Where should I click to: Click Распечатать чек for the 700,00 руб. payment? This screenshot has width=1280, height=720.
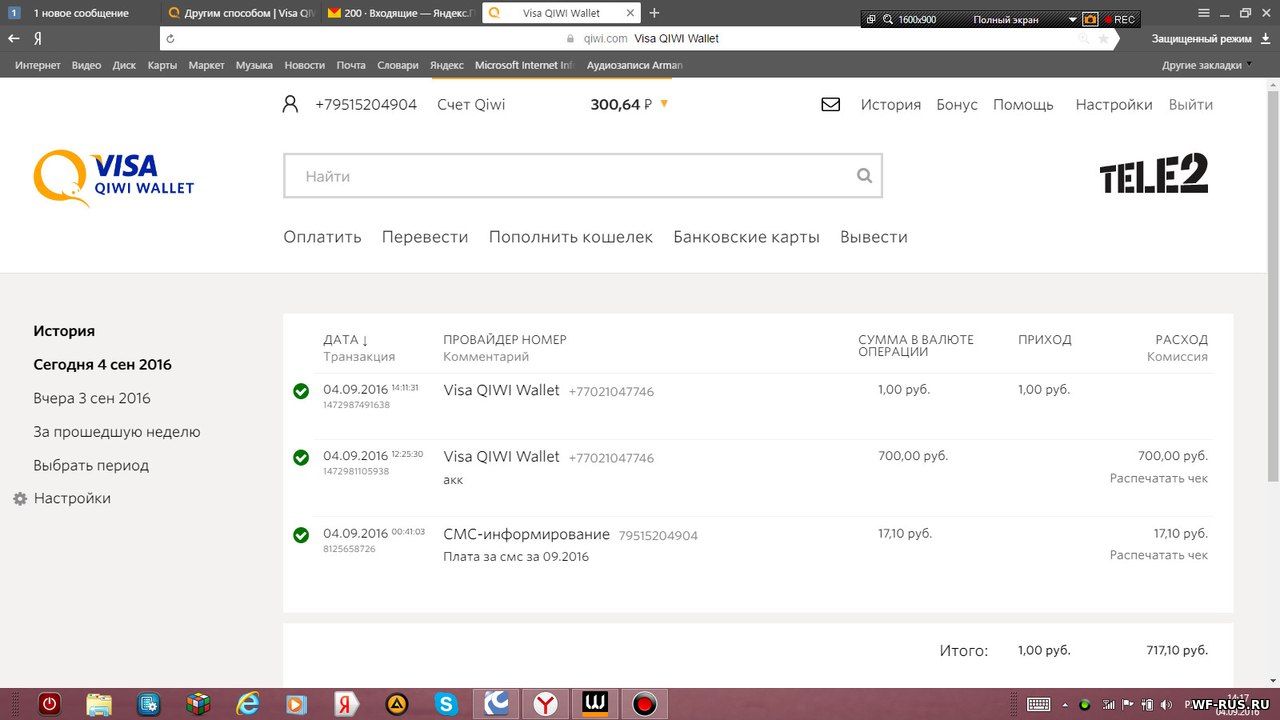click(1159, 478)
